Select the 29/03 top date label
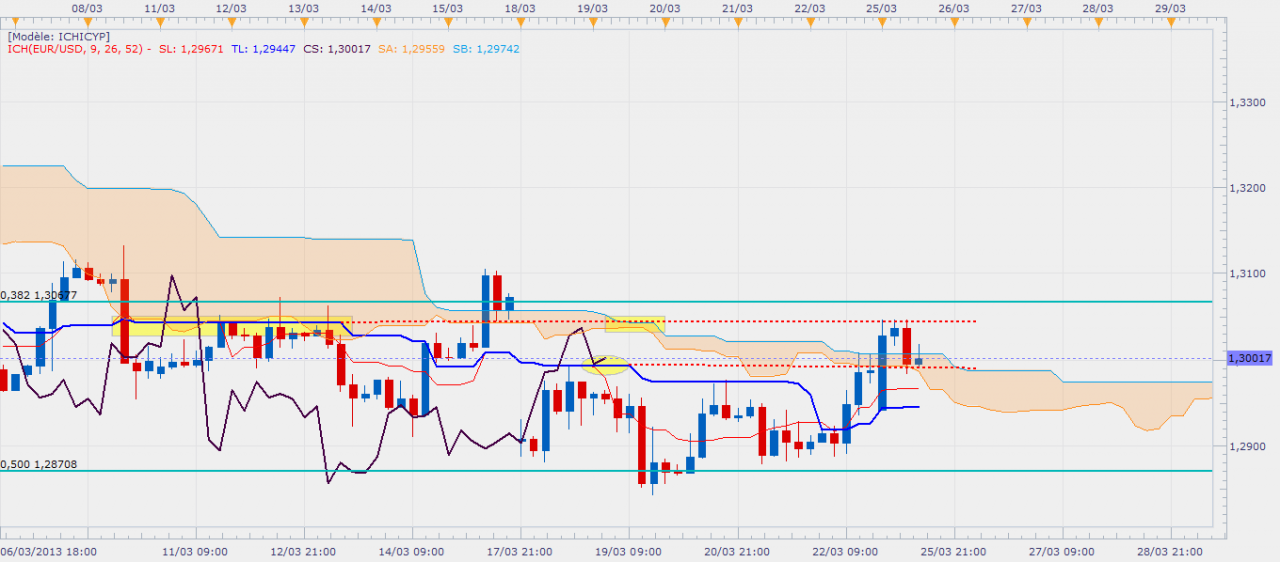Viewport: 1280px width, 562px height. coord(1170,7)
